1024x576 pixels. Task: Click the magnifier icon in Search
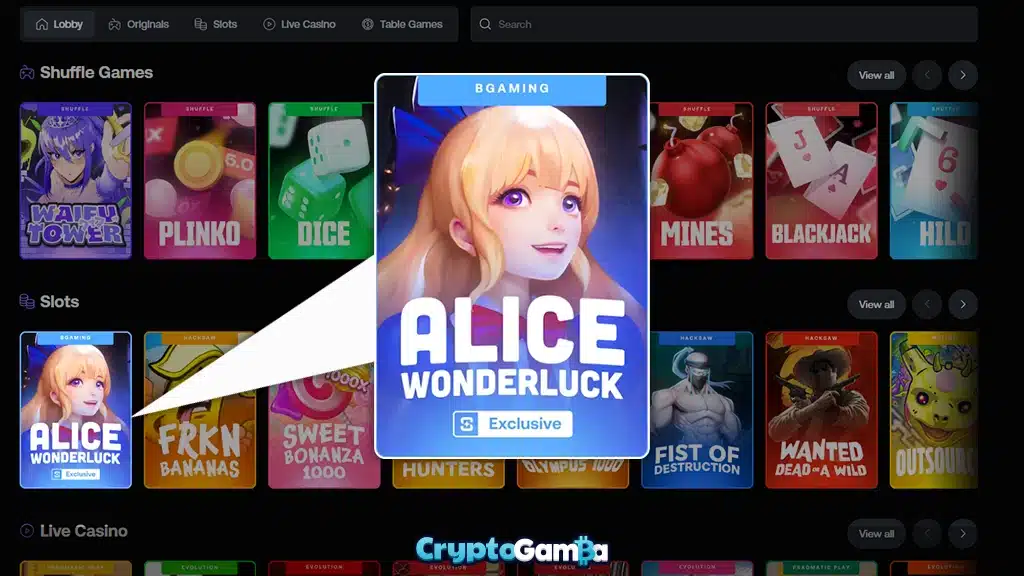pyautogui.click(x=485, y=24)
